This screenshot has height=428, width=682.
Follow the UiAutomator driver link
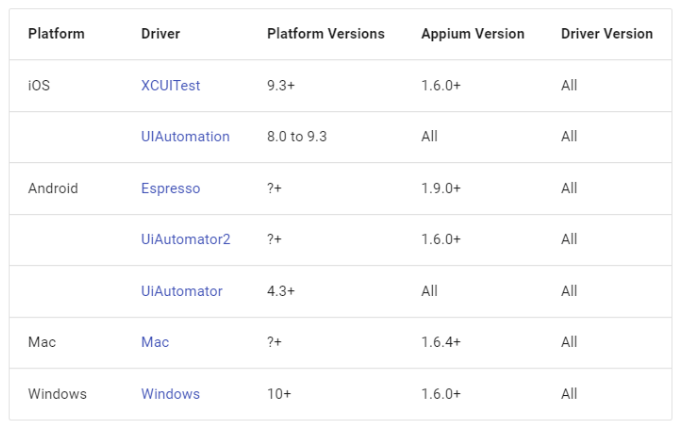pyautogui.click(x=181, y=291)
